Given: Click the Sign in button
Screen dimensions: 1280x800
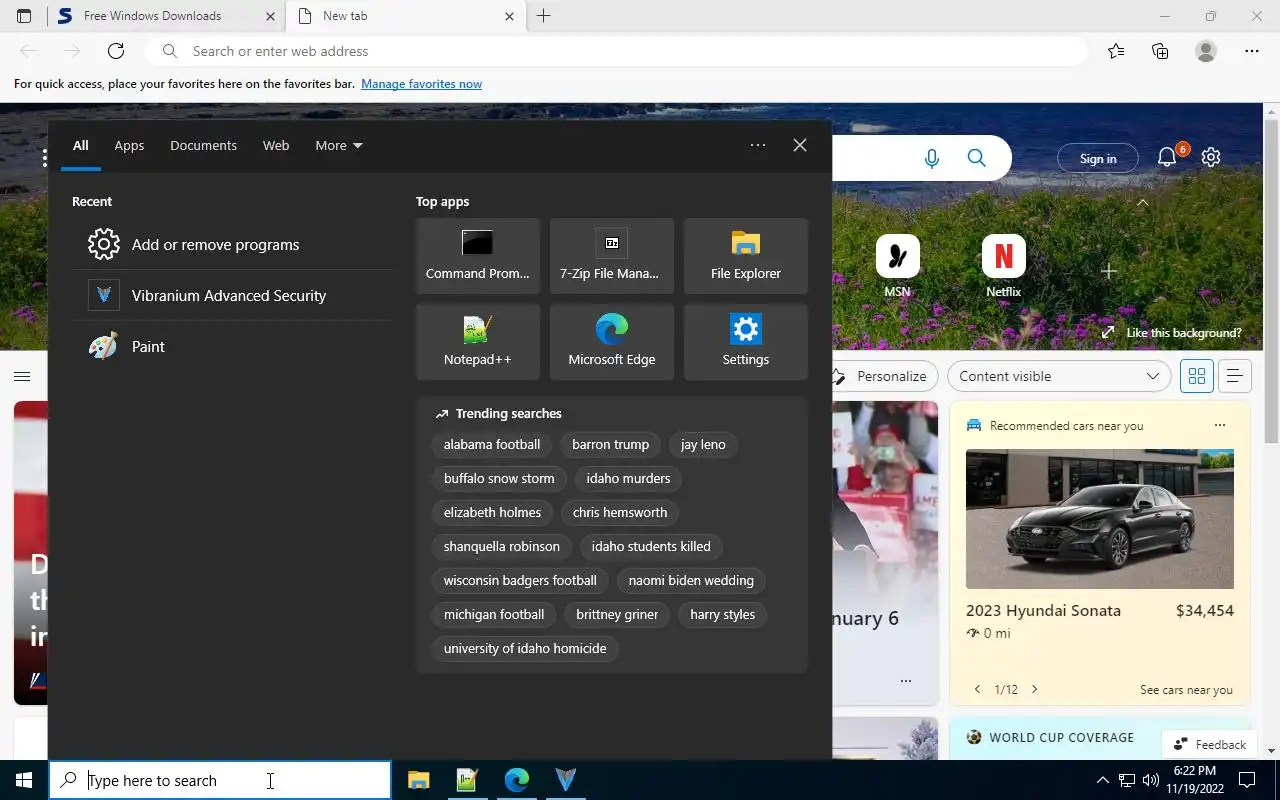Looking at the screenshot, I should 1098,159.
